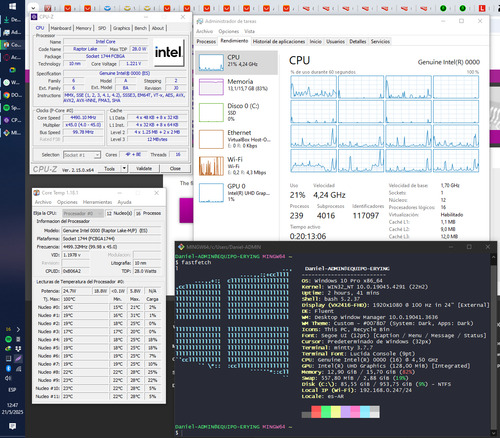Click the terminal scrollbar down arrow

pos(494,432)
